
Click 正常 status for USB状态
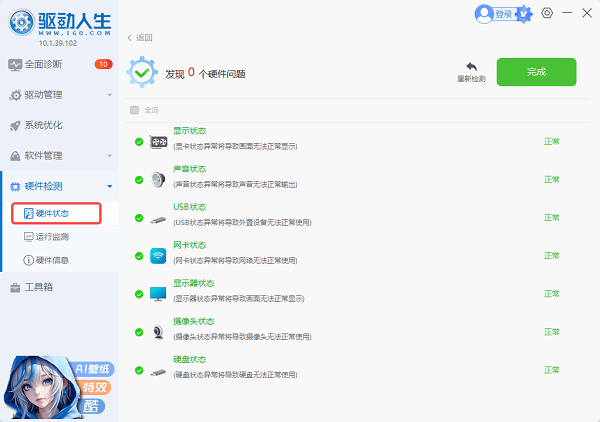coord(552,218)
